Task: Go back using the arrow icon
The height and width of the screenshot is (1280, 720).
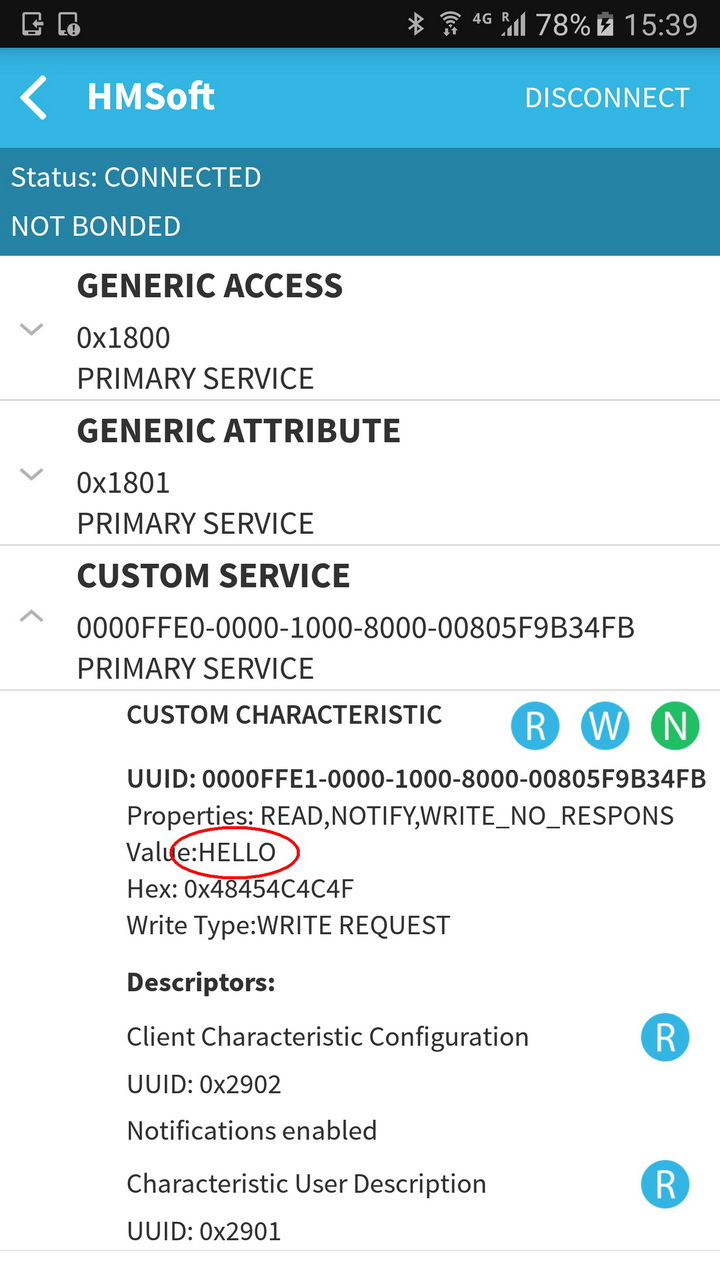Action: [x=34, y=98]
